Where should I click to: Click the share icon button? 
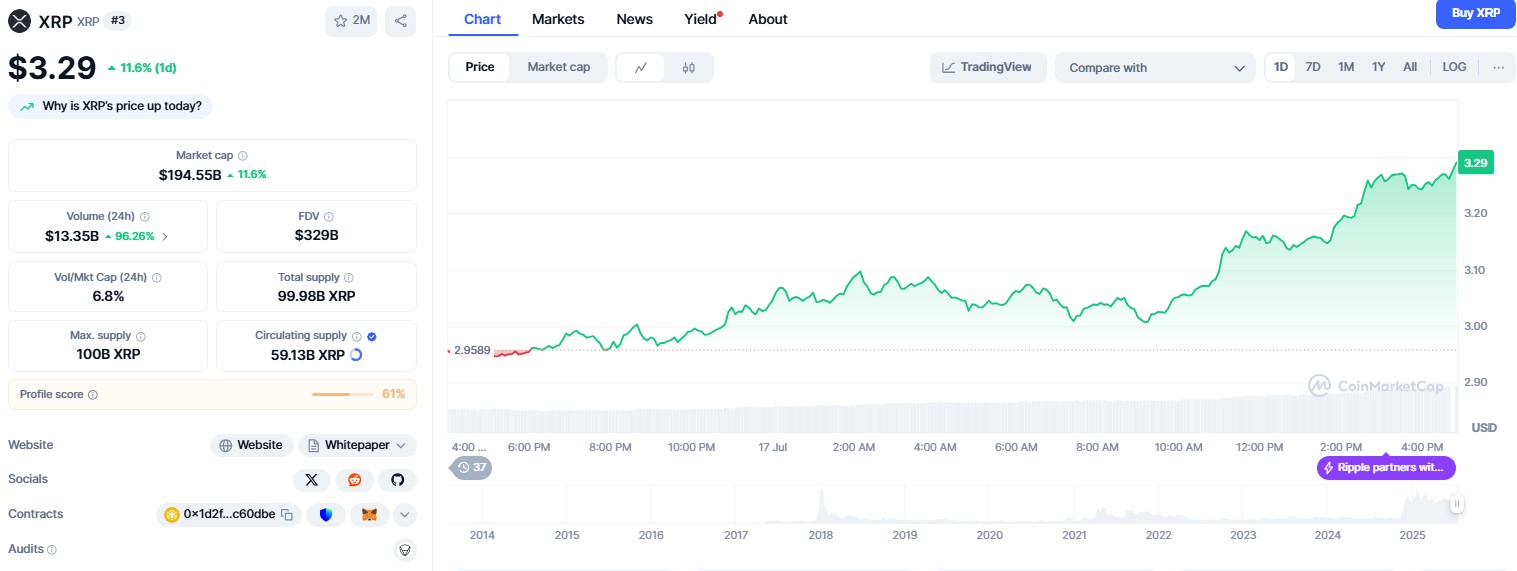tap(400, 21)
